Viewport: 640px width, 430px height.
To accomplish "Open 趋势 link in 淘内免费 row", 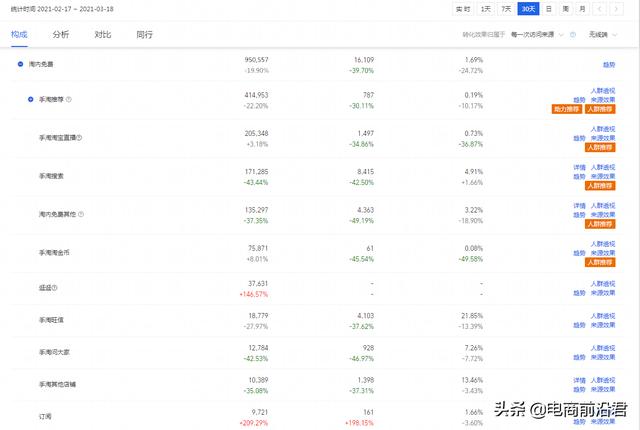I will point(609,64).
